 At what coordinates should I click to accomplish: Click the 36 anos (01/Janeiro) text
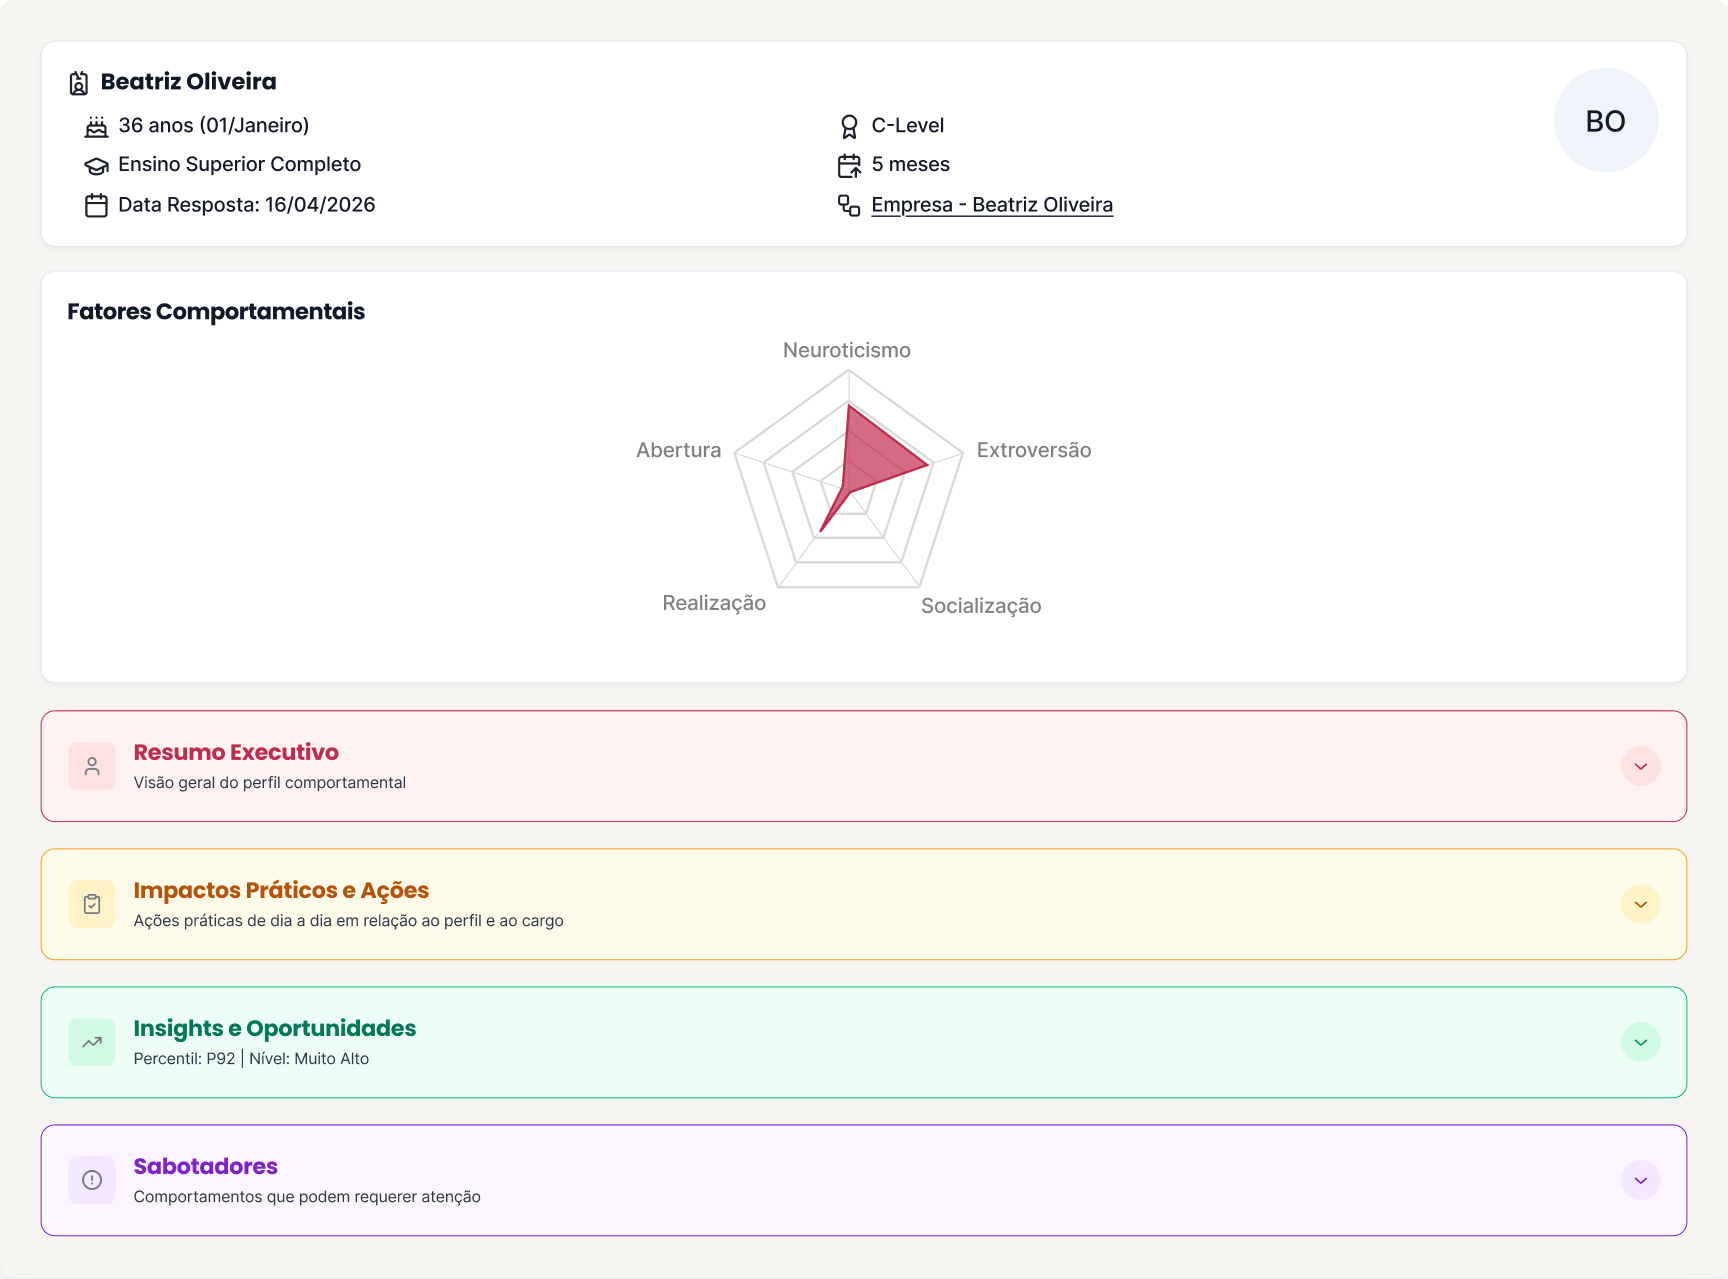(x=214, y=126)
